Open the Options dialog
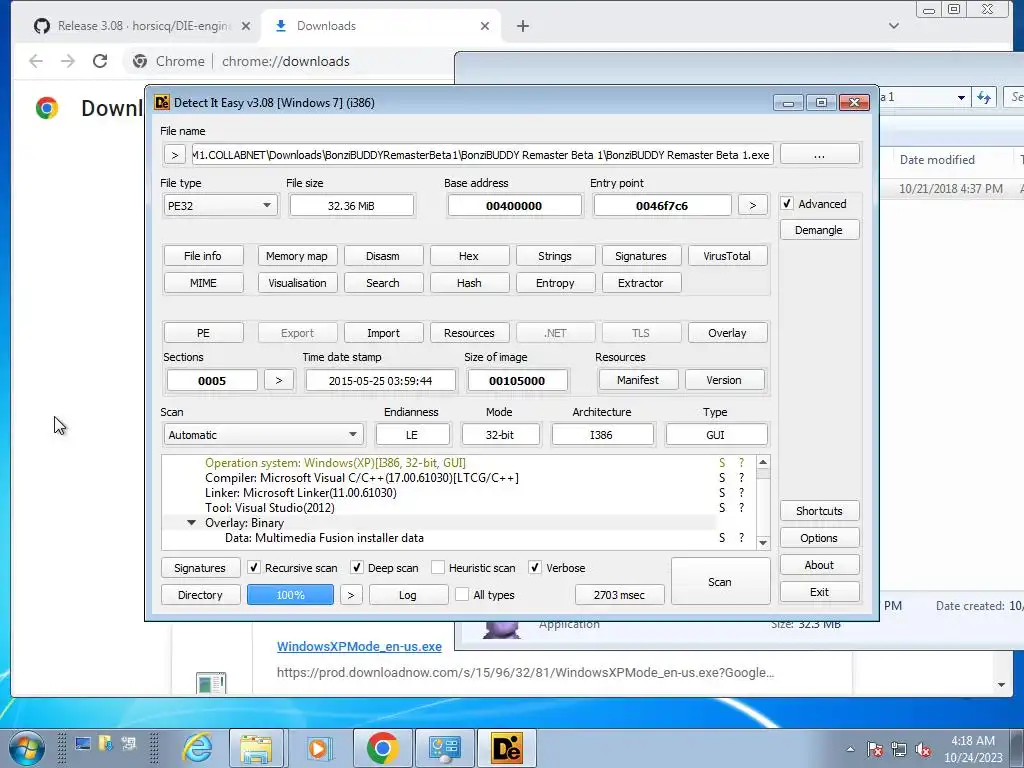Screen dimensions: 1024x768 coord(819,537)
